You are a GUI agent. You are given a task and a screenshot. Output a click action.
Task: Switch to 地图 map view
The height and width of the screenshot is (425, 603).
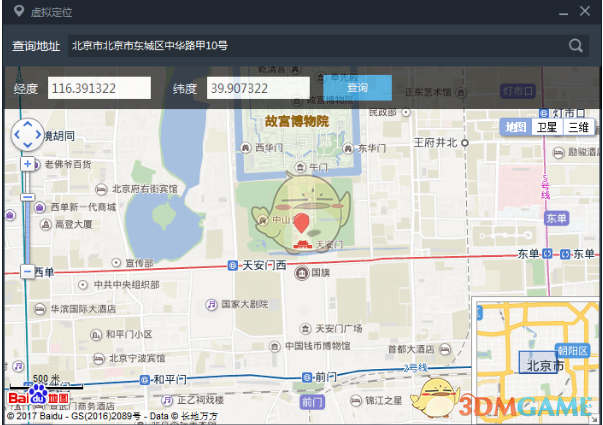[x=515, y=127]
